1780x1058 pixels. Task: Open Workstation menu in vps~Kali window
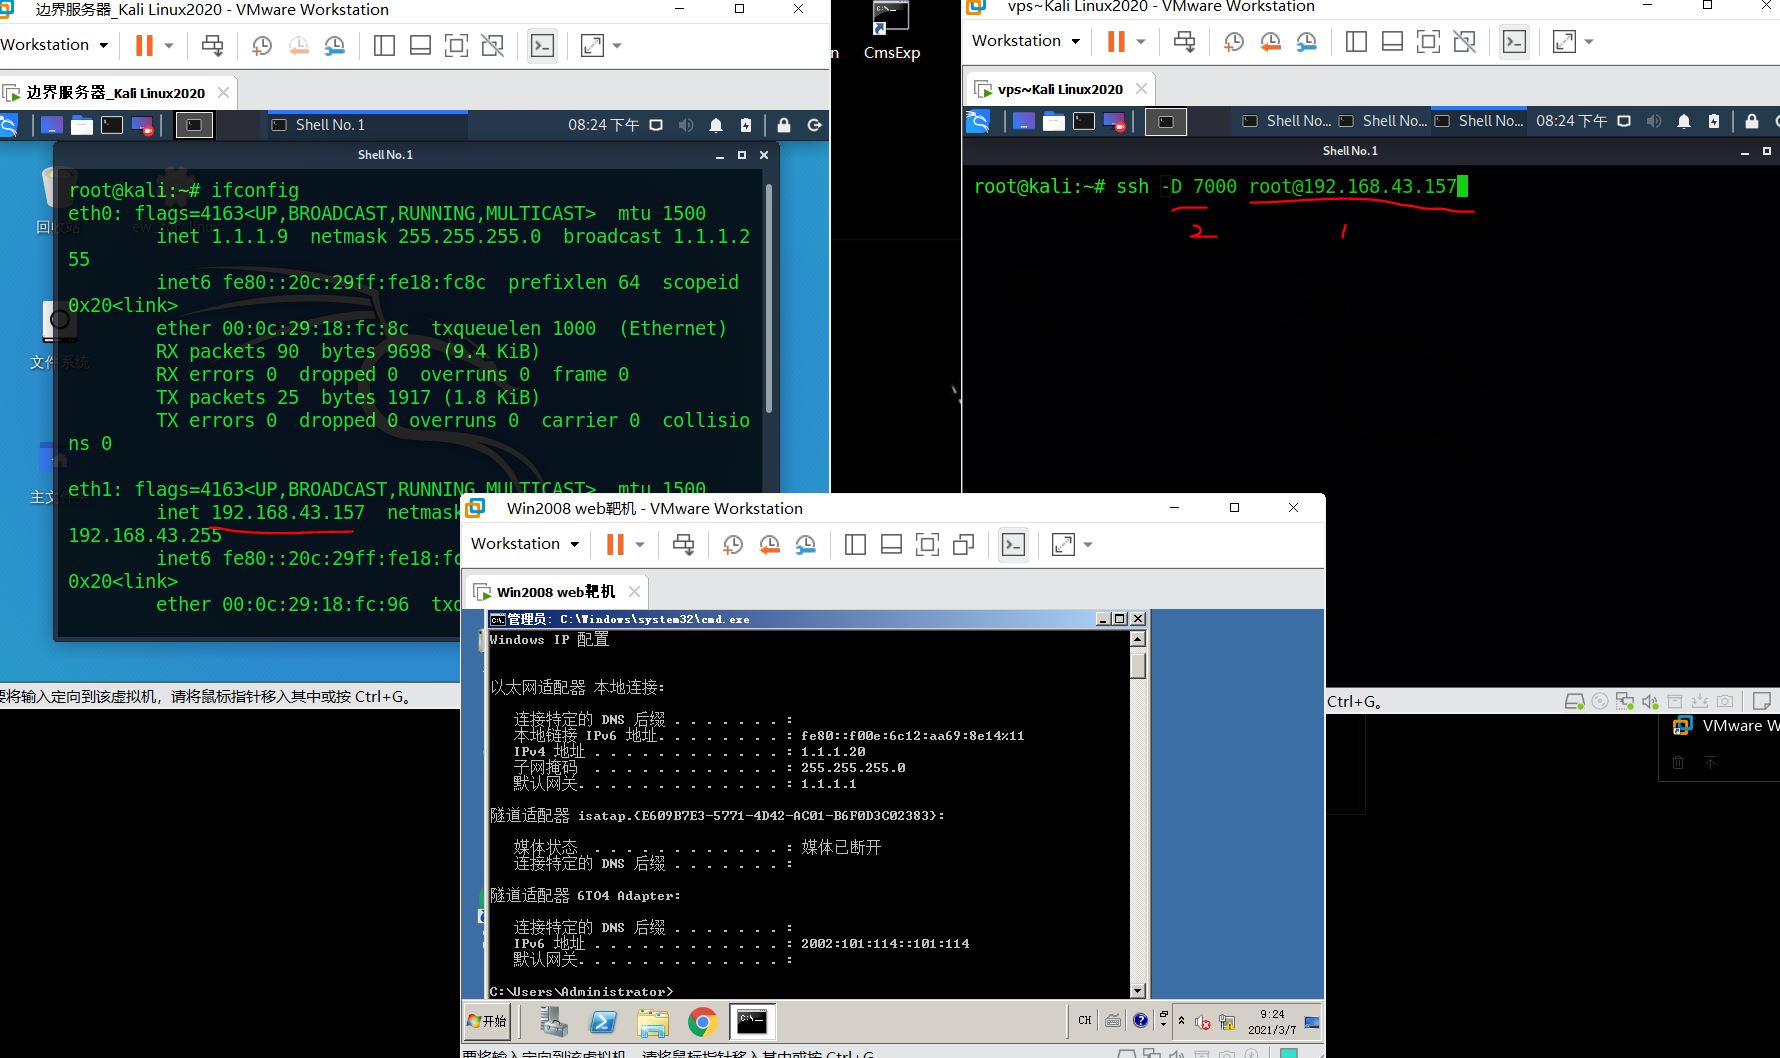pyautogui.click(x=1026, y=41)
